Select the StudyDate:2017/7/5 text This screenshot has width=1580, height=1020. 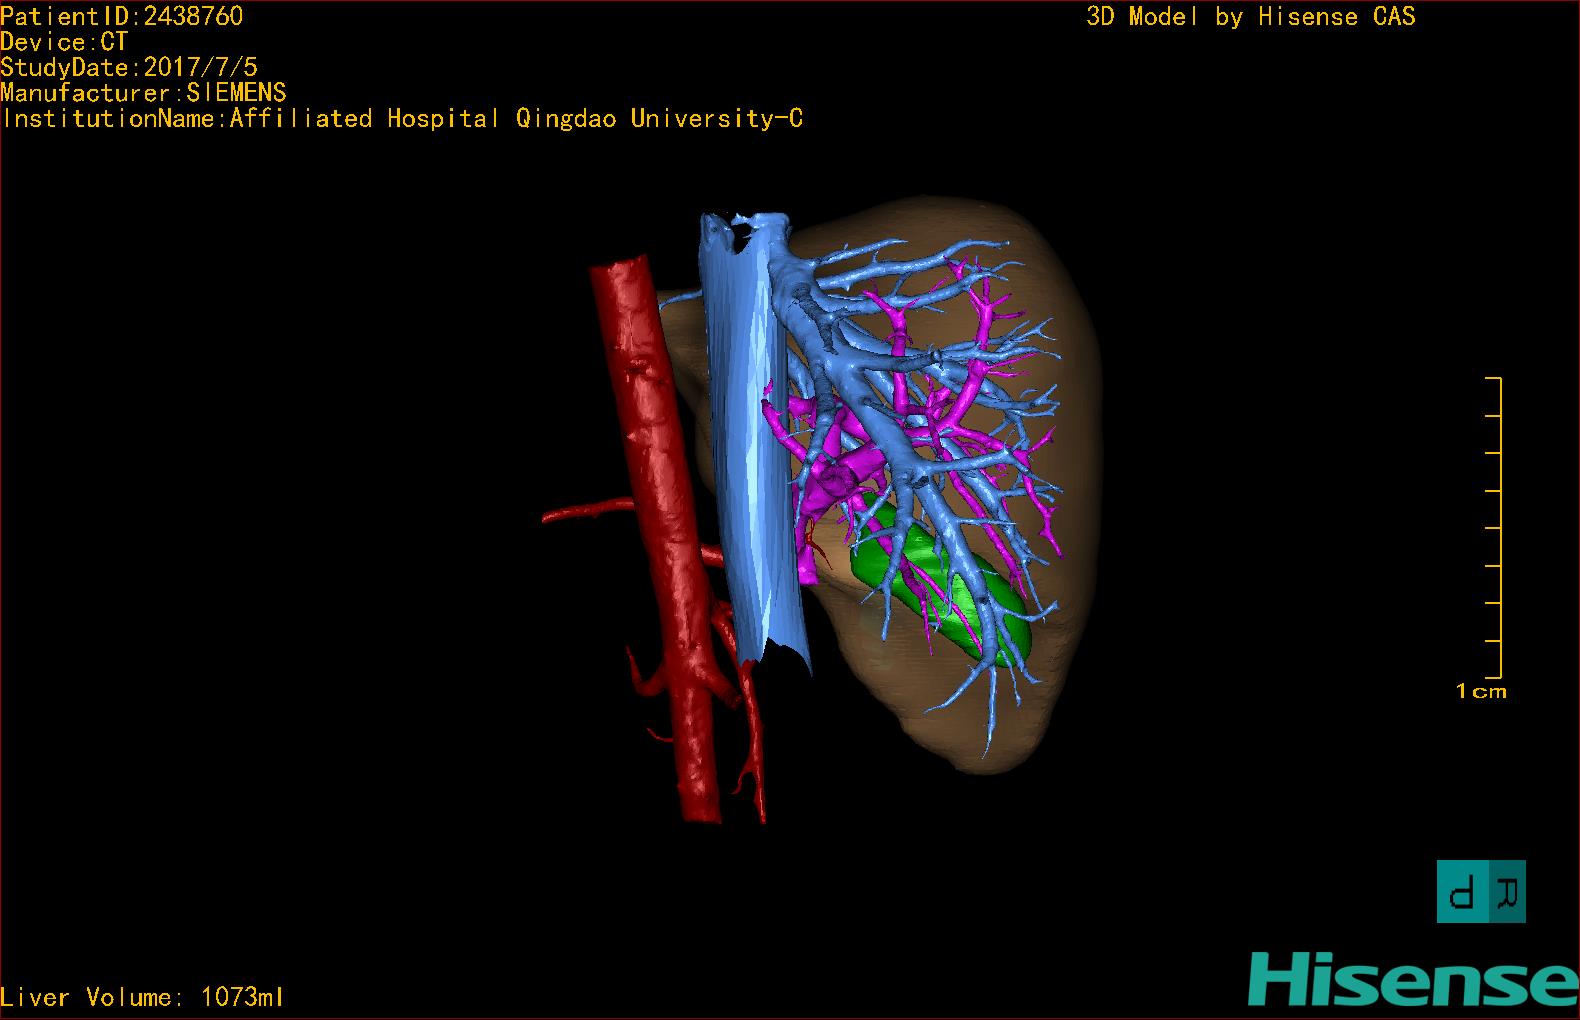click(x=129, y=67)
